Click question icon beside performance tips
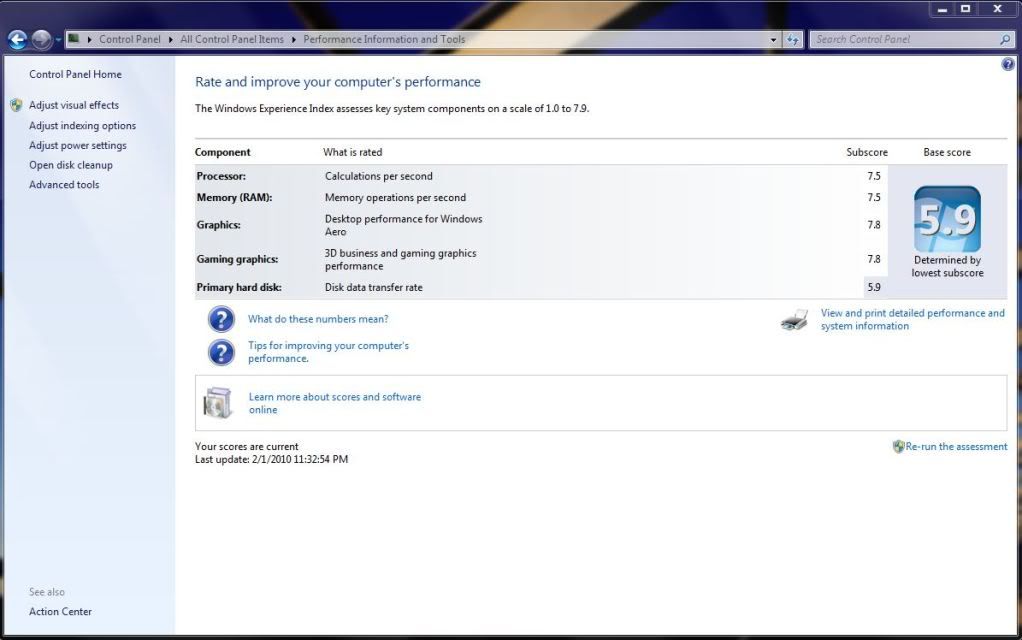Screen dimensions: 1022x640 pos(221,352)
